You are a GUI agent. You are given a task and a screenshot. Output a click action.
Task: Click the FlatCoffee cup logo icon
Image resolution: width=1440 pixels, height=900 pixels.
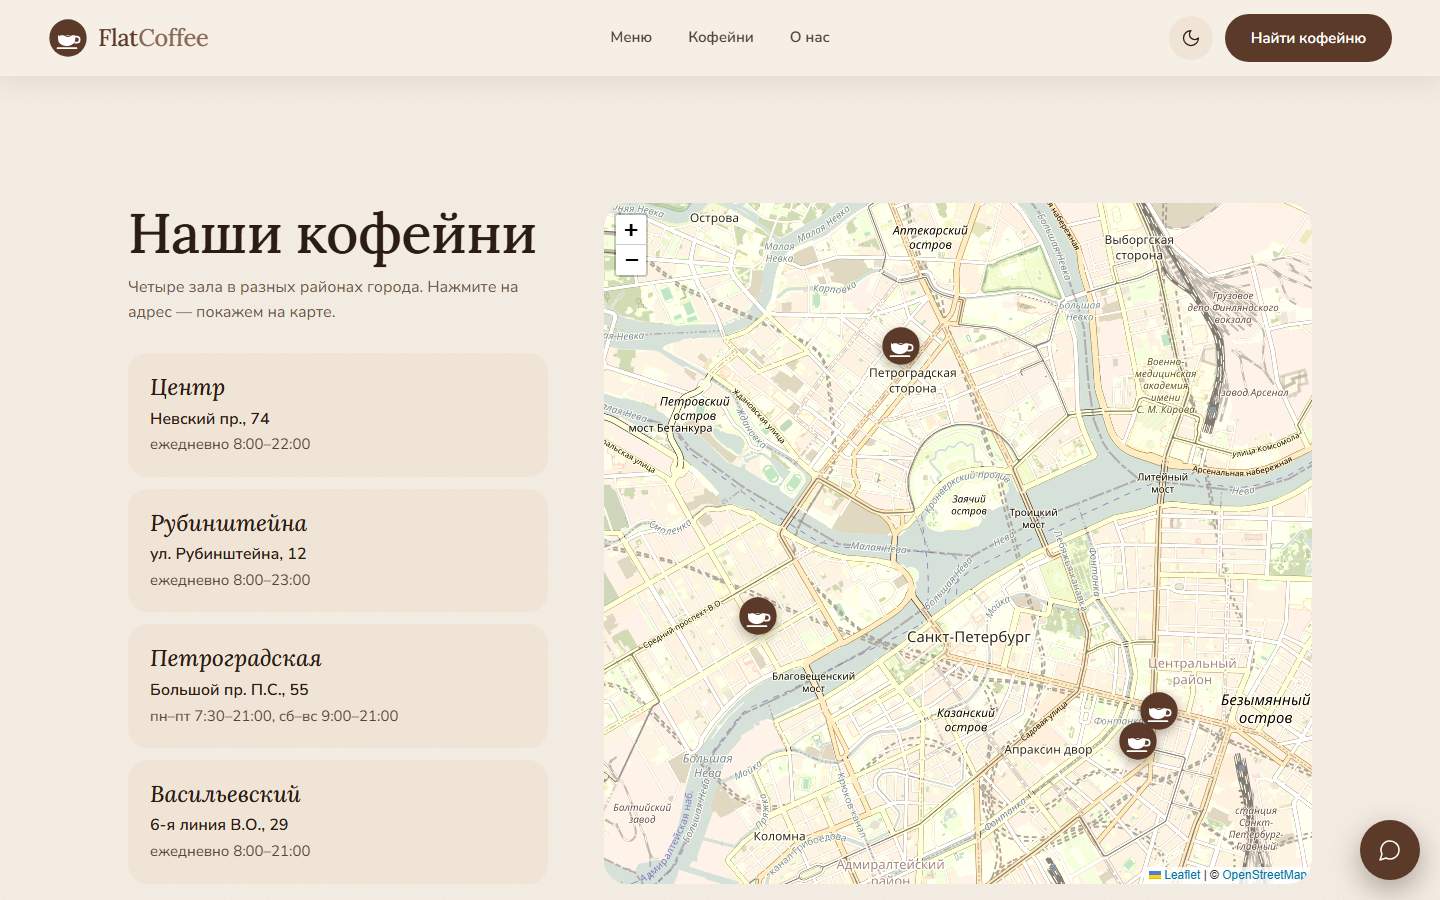(x=68, y=38)
